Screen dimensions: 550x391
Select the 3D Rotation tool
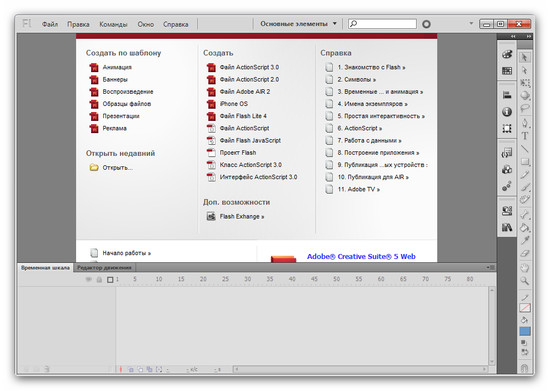(525, 95)
